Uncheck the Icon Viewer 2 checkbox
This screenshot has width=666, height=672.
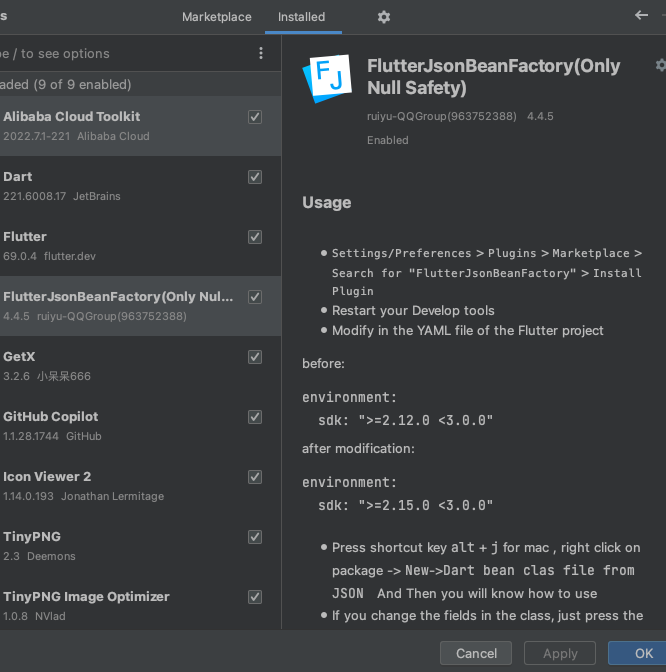[x=255, y=477]
